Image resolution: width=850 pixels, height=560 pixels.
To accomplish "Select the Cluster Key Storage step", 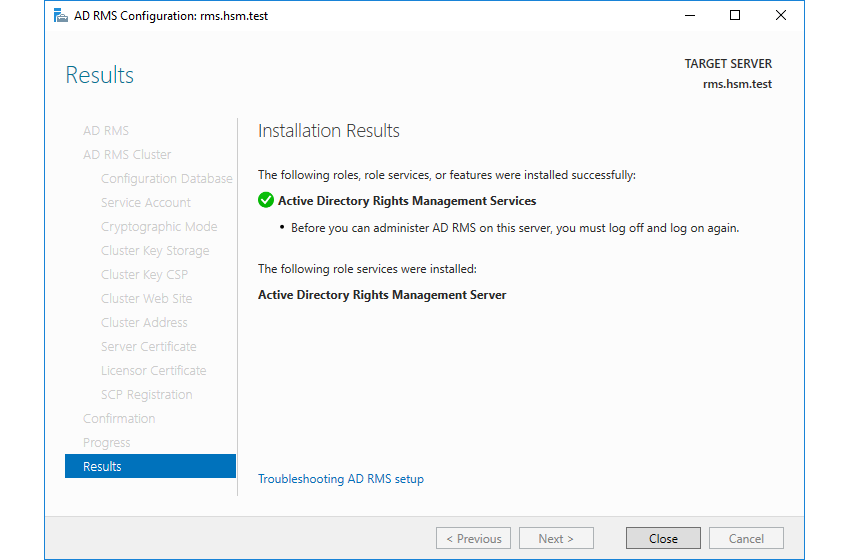I will click(154, 250).
